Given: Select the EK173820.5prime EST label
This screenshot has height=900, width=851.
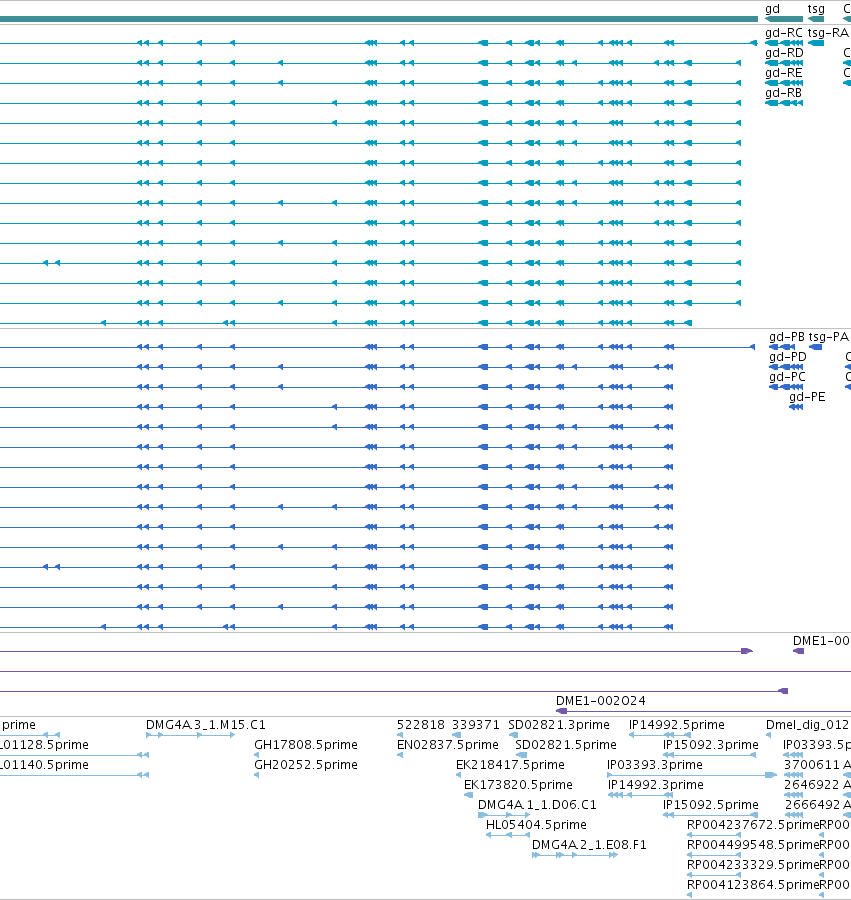Looking at the screenshot, I should [518, 785].
